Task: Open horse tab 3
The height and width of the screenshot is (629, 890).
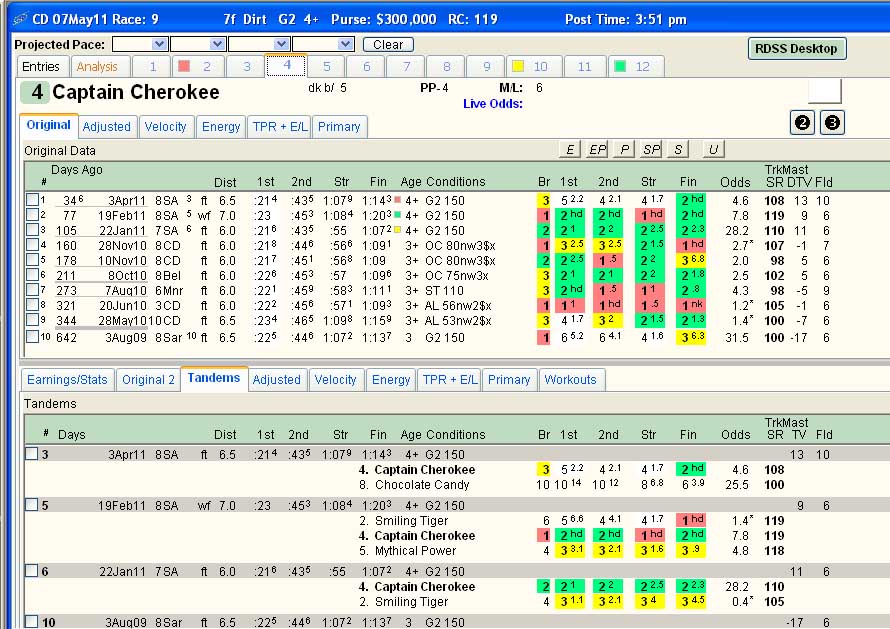Action: tap(246, 66)
